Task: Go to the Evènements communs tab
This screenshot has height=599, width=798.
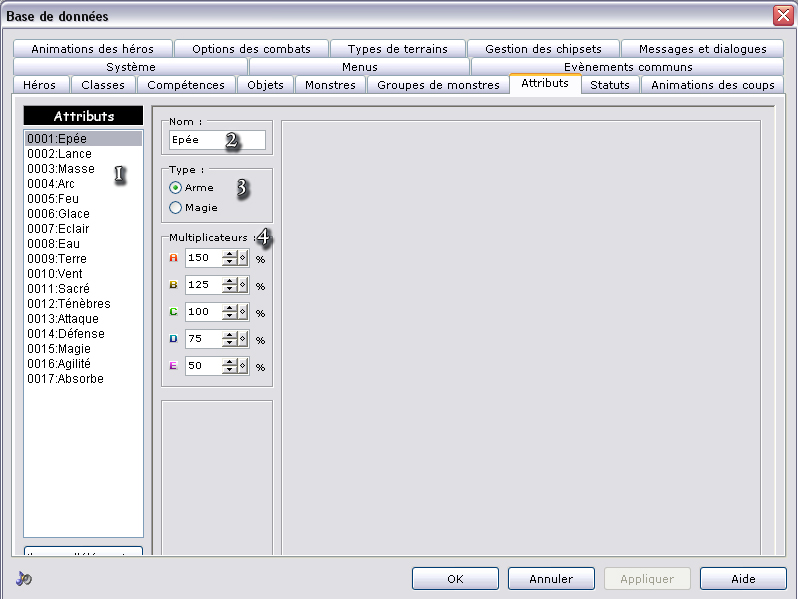Action: click(x=627, y=67)
